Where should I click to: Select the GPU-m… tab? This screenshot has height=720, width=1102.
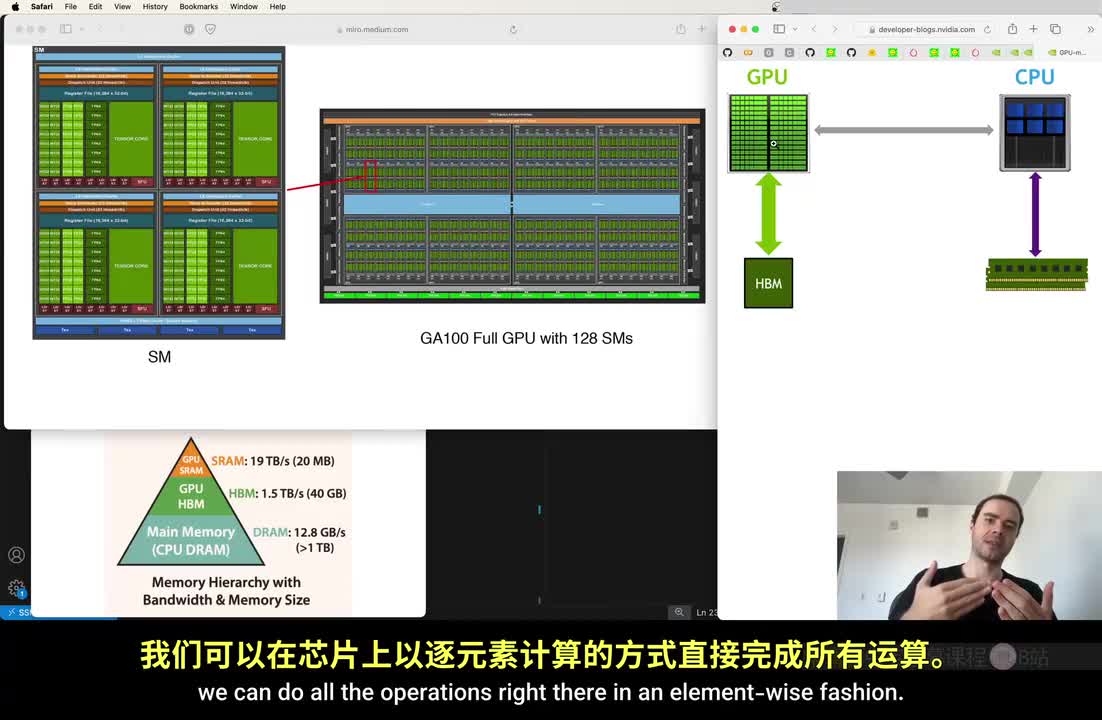1066,52
